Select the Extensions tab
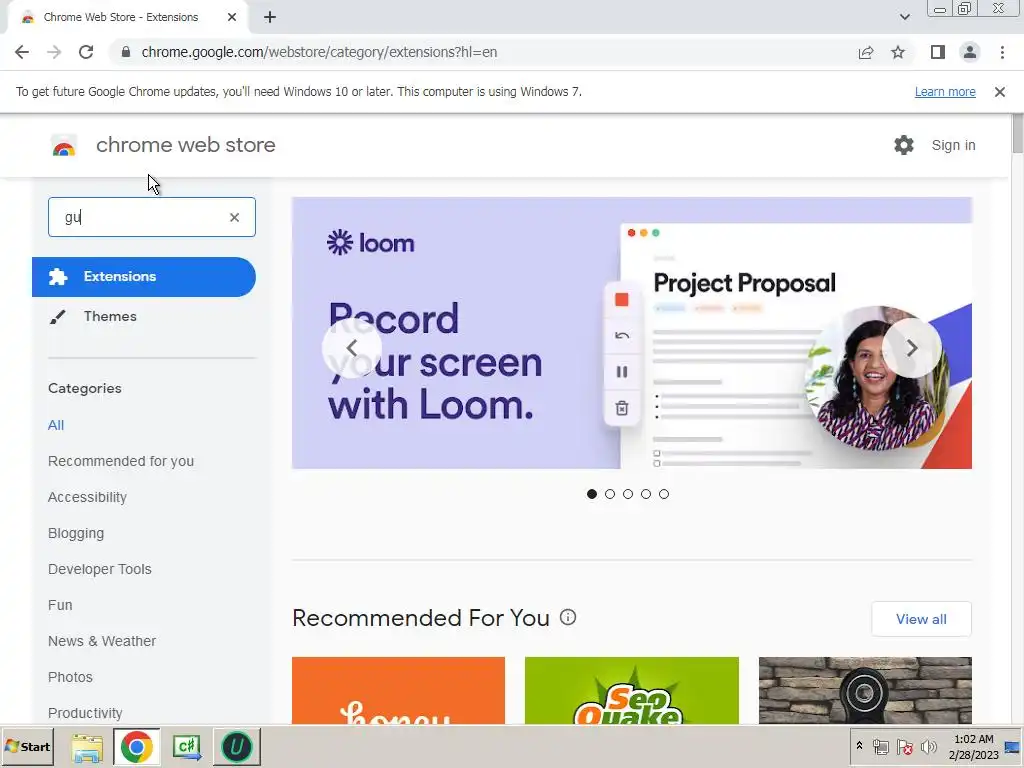1024x768 pixels. [x=144, y=277]
